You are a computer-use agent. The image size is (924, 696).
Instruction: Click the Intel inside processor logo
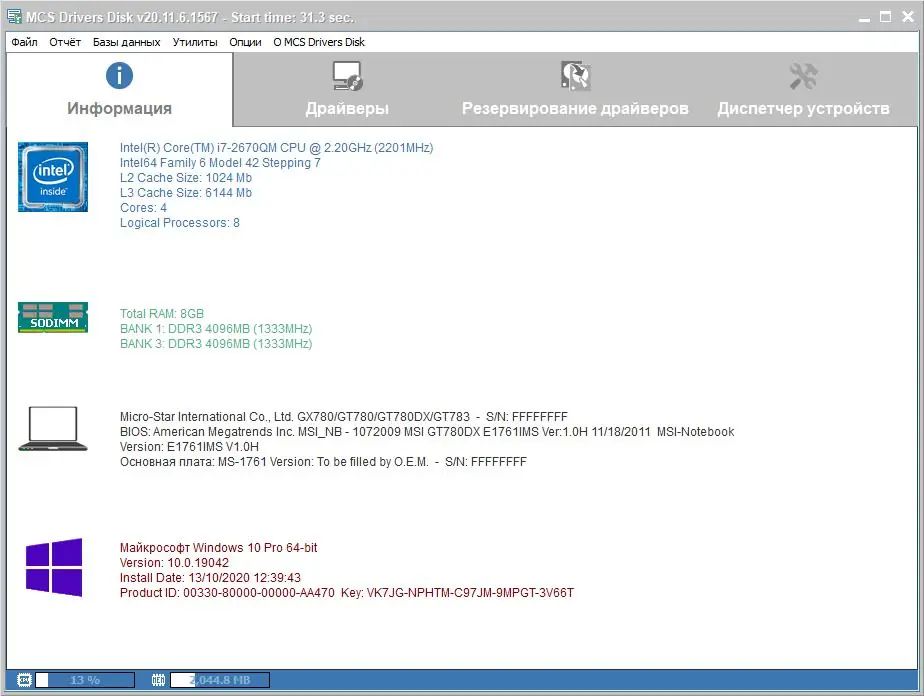point(53,177)
